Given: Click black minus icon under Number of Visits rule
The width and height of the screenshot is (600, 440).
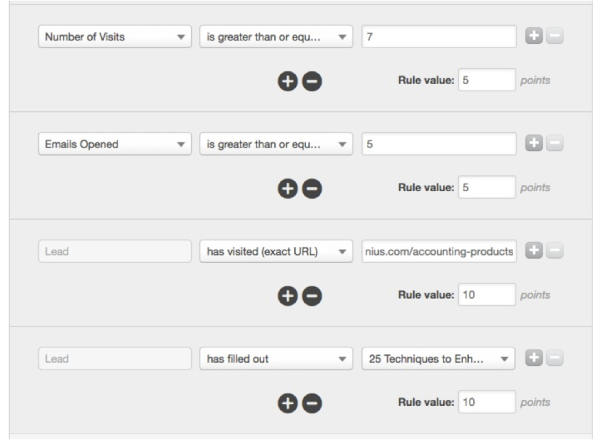Looking at the screenshot, I should (312, 81).
